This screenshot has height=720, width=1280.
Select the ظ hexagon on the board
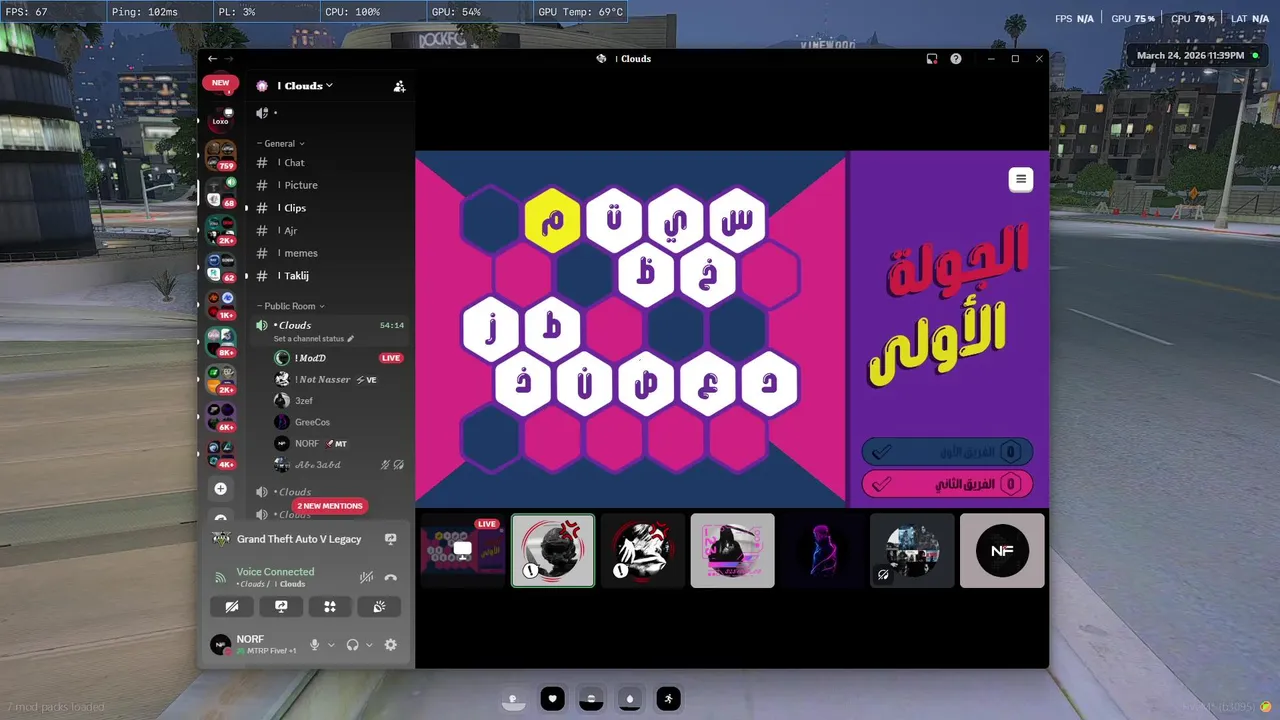point(645,273)
